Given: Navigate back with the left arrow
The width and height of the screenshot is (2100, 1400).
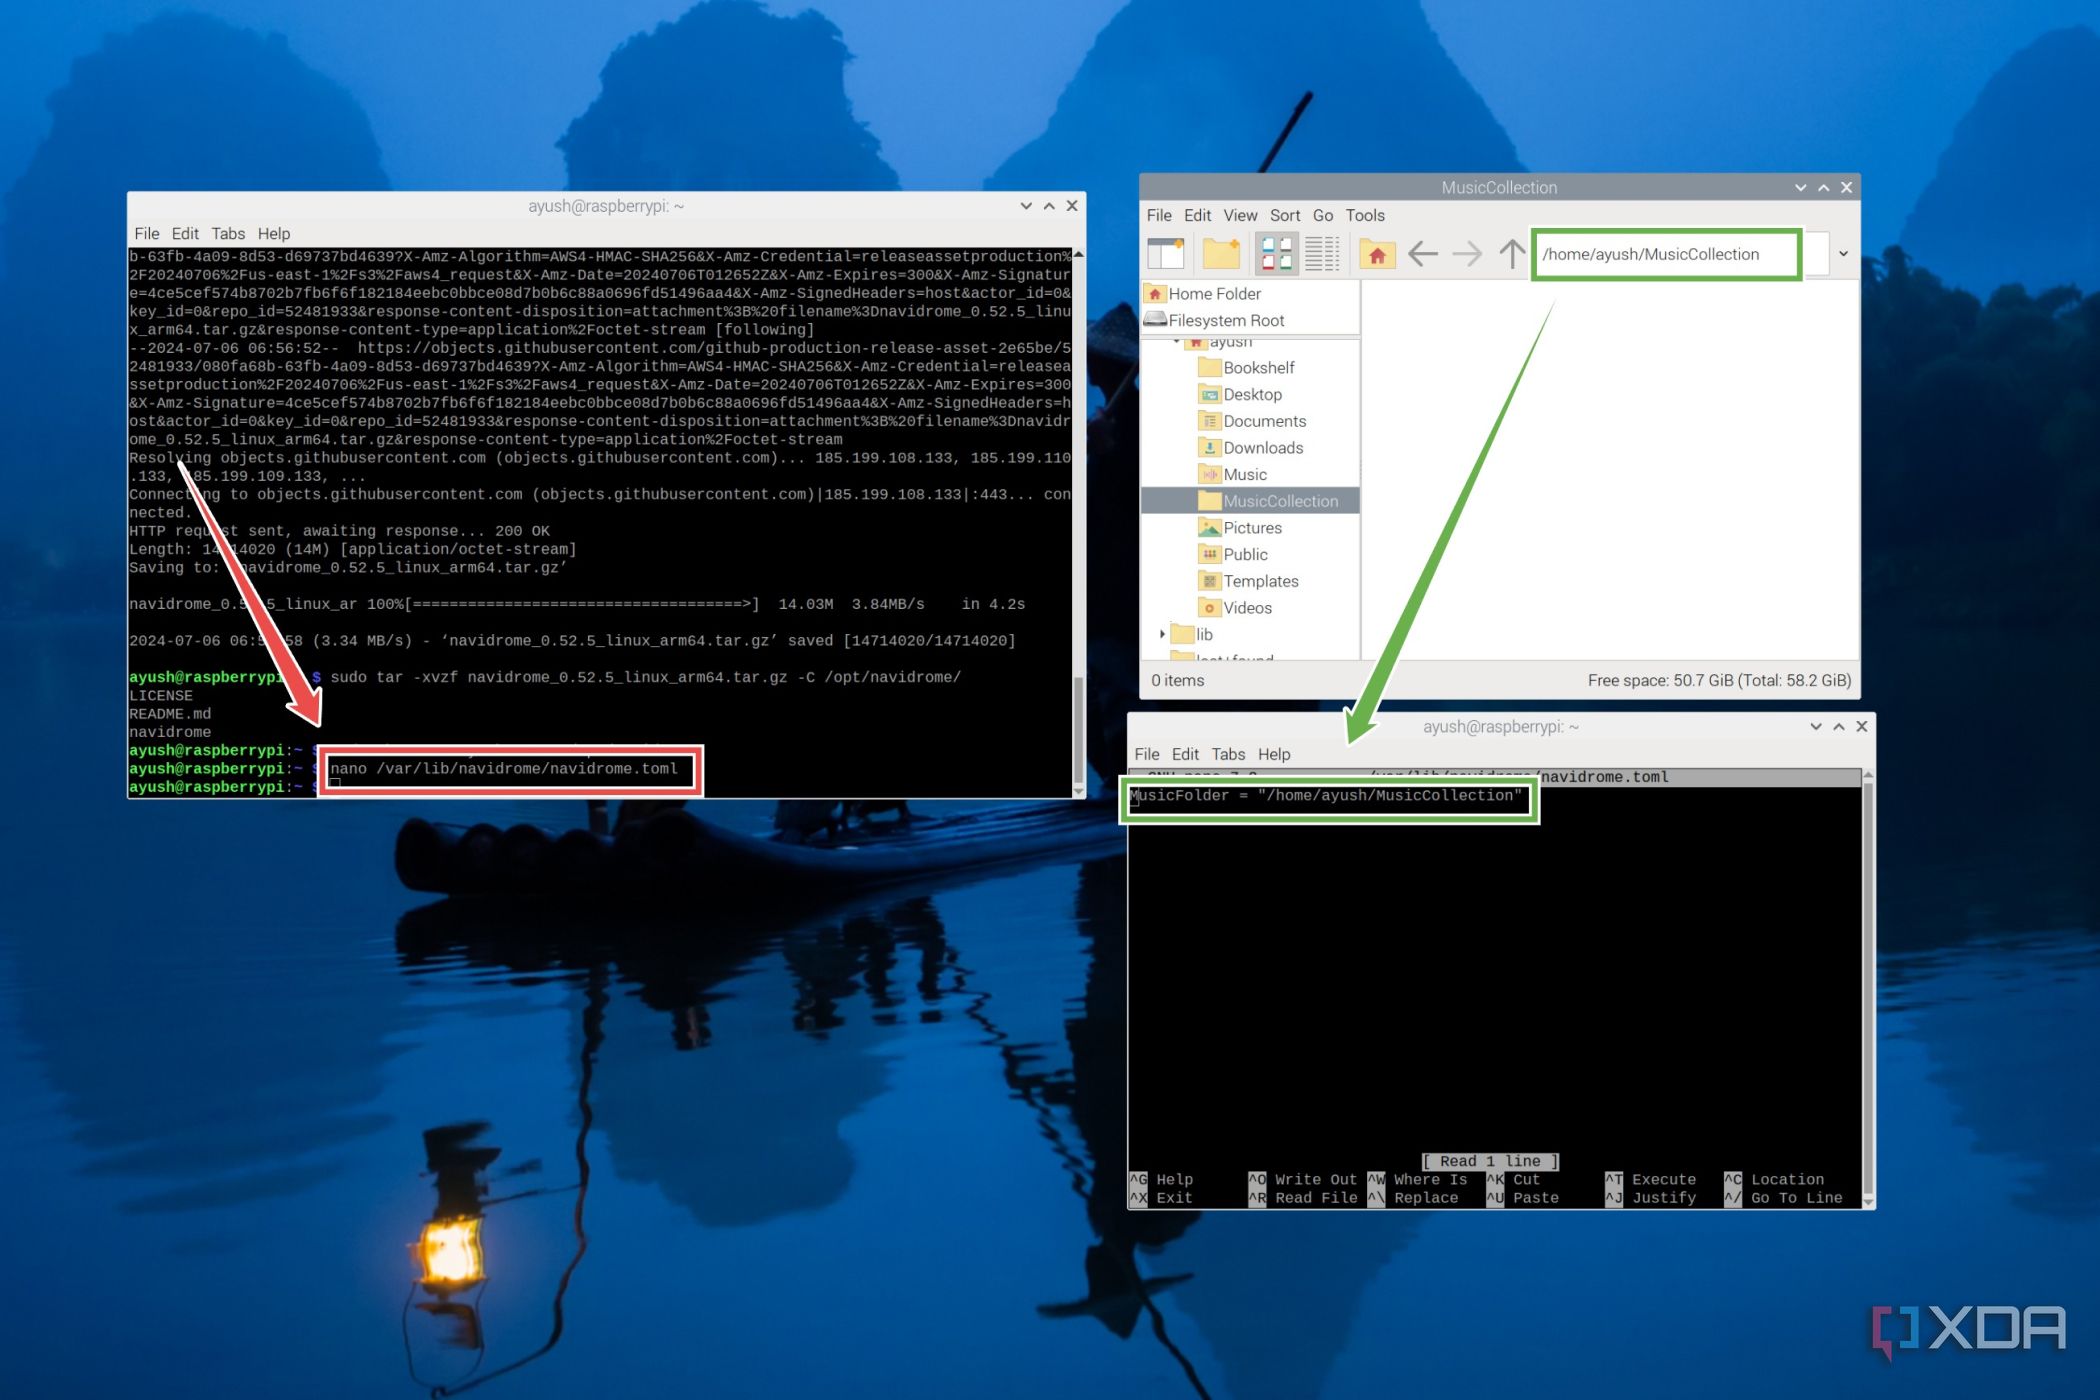Looking at the screenshot, I should [1422, 254].
